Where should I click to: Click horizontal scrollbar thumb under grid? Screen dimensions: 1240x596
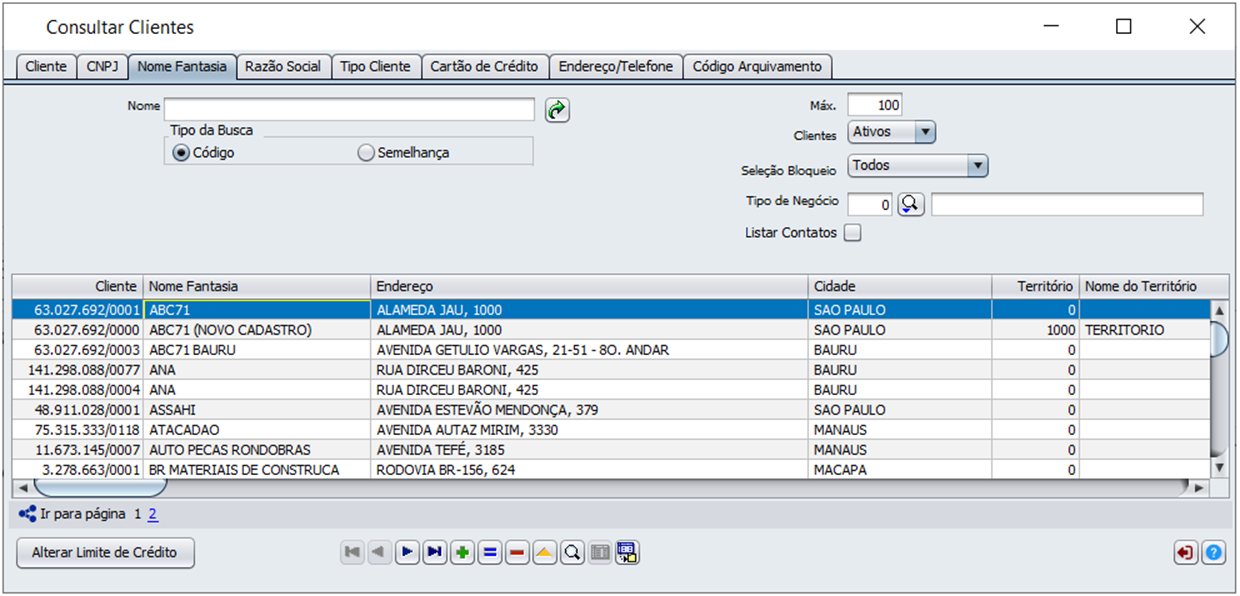[x=100, y=488]
